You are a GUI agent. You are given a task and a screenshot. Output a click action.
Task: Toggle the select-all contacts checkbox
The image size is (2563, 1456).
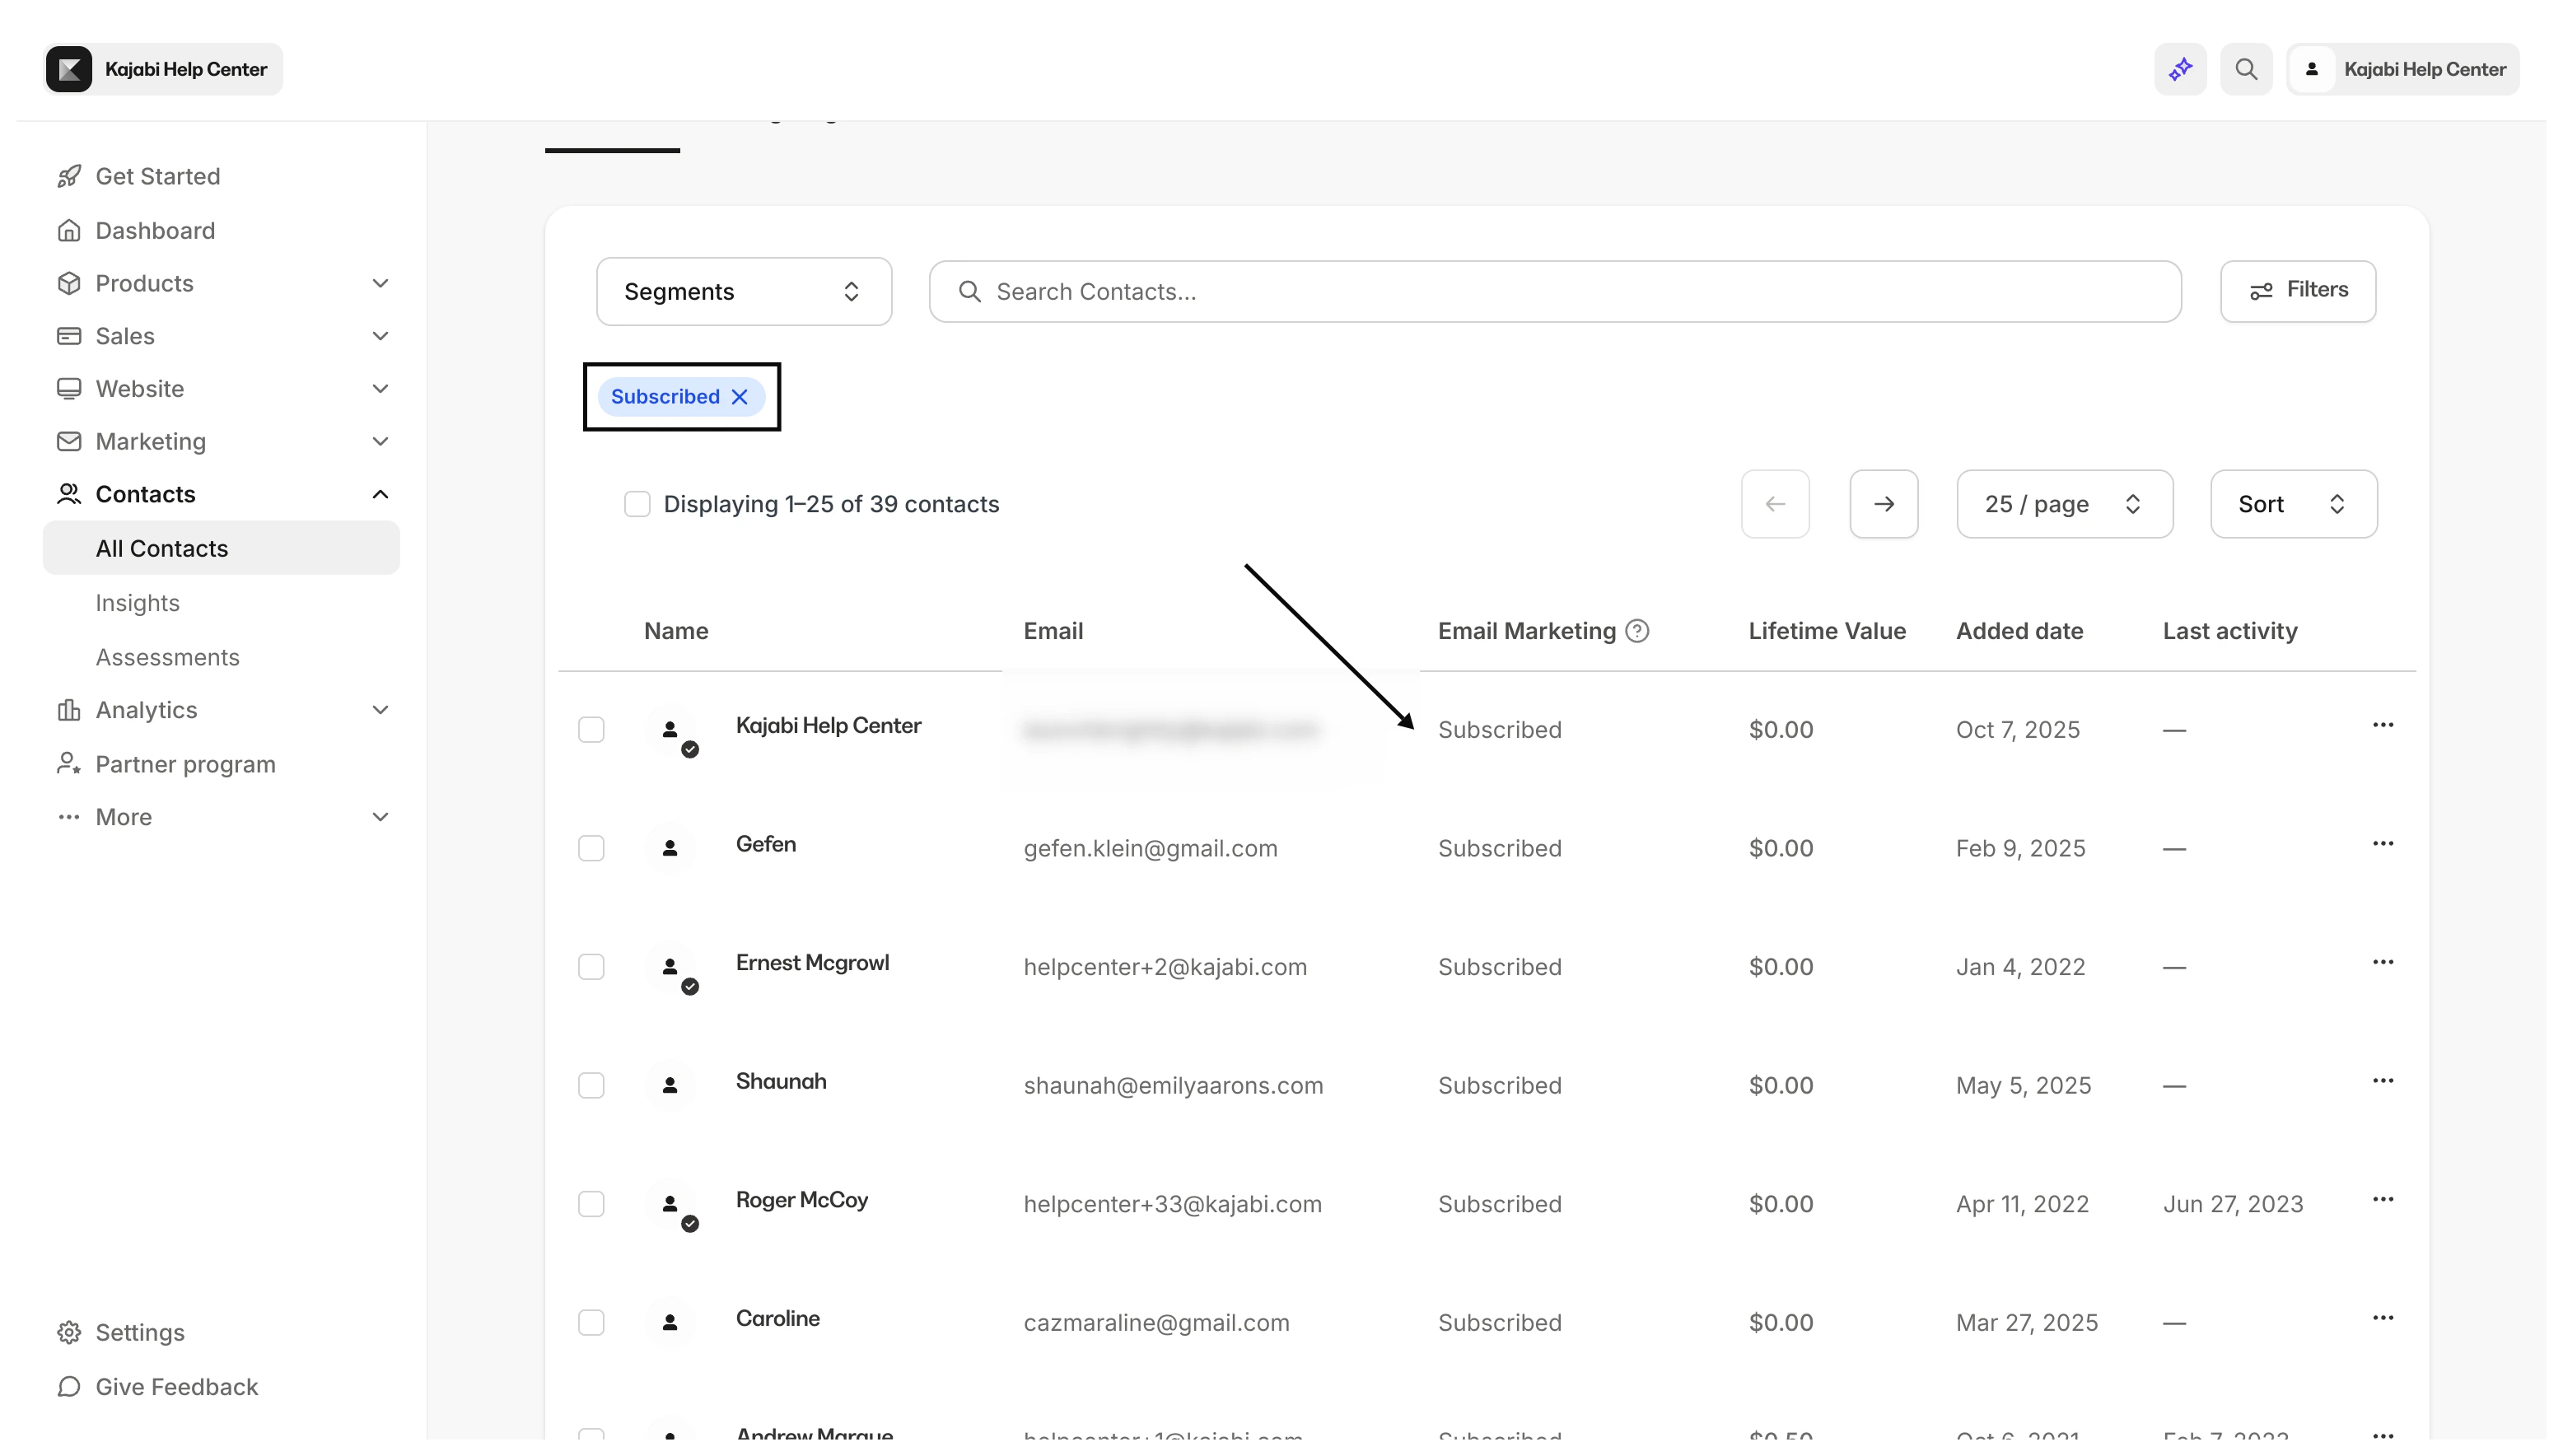click(637, 504)
